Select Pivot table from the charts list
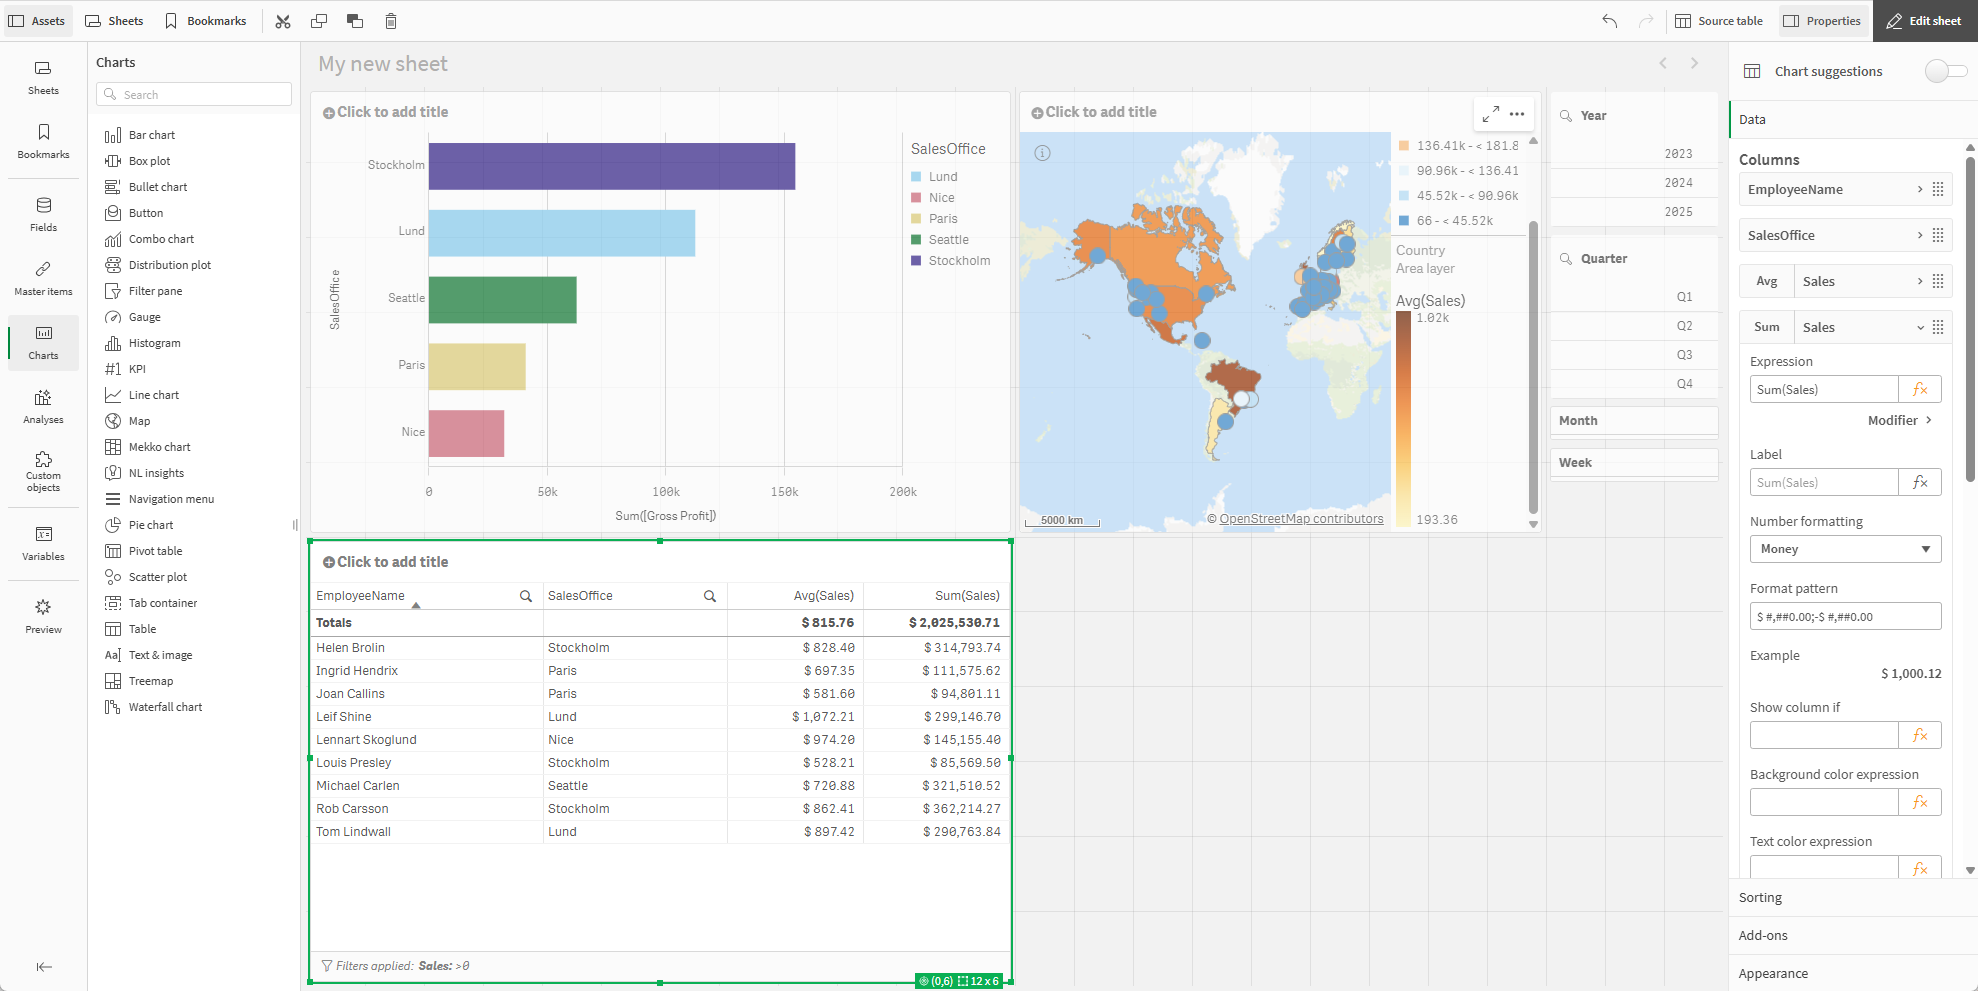 (x=155, y=551)
